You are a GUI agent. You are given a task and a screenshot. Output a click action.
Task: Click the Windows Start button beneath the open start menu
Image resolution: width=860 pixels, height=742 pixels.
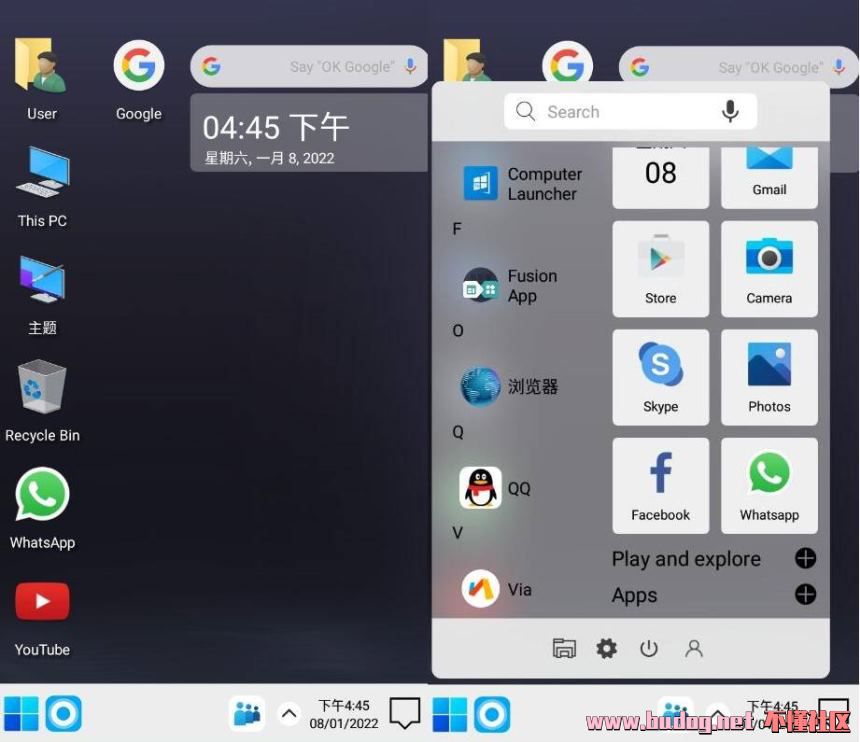tap(450, 714)
